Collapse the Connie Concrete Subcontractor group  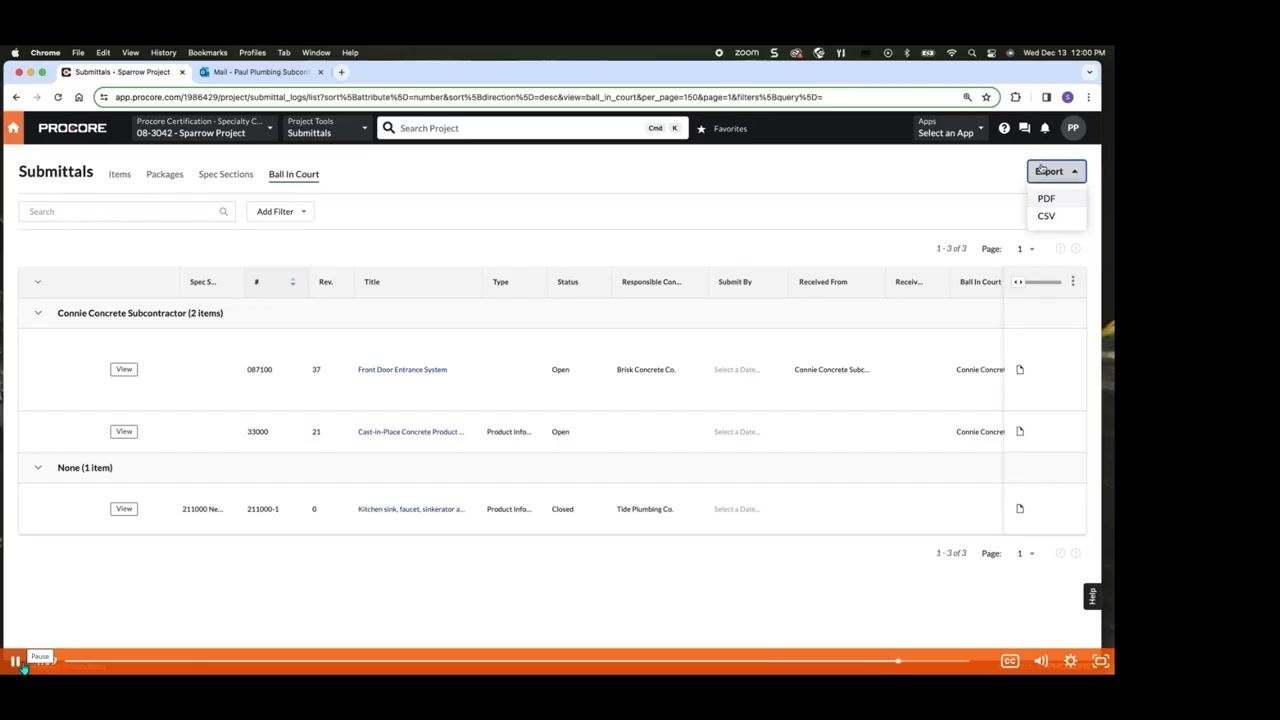click(38, 313)
